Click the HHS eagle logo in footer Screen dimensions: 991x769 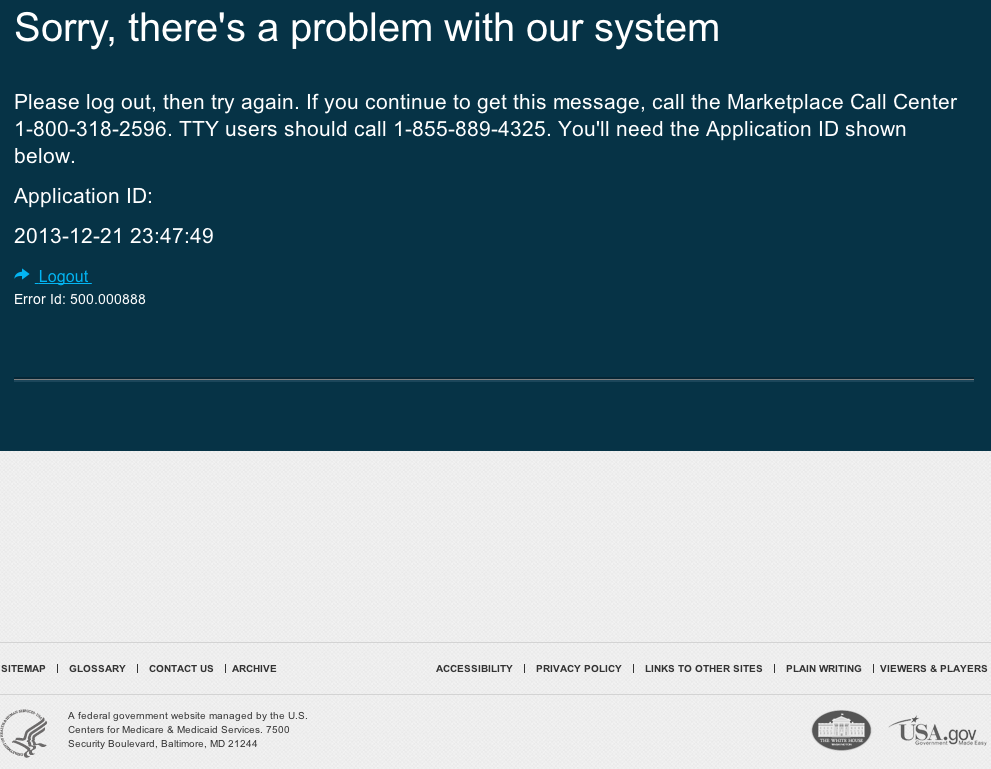coord(24,732)
